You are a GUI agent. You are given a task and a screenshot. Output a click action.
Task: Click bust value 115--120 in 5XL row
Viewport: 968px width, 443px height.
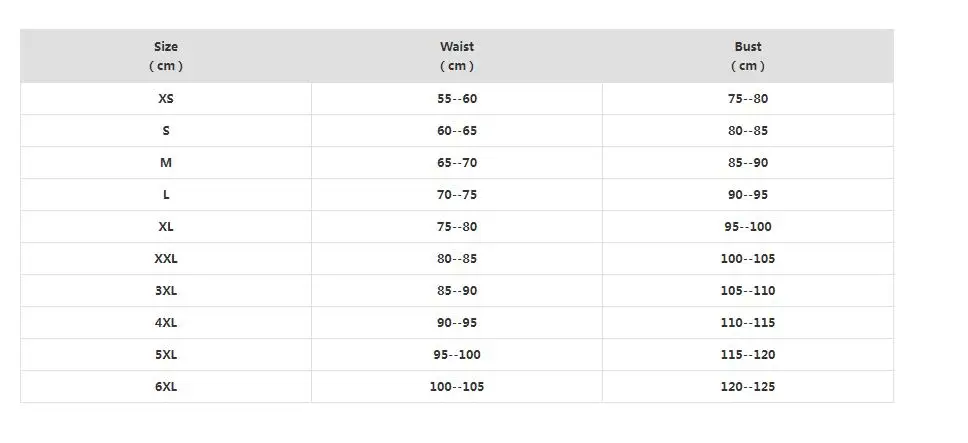click(748, 355)
